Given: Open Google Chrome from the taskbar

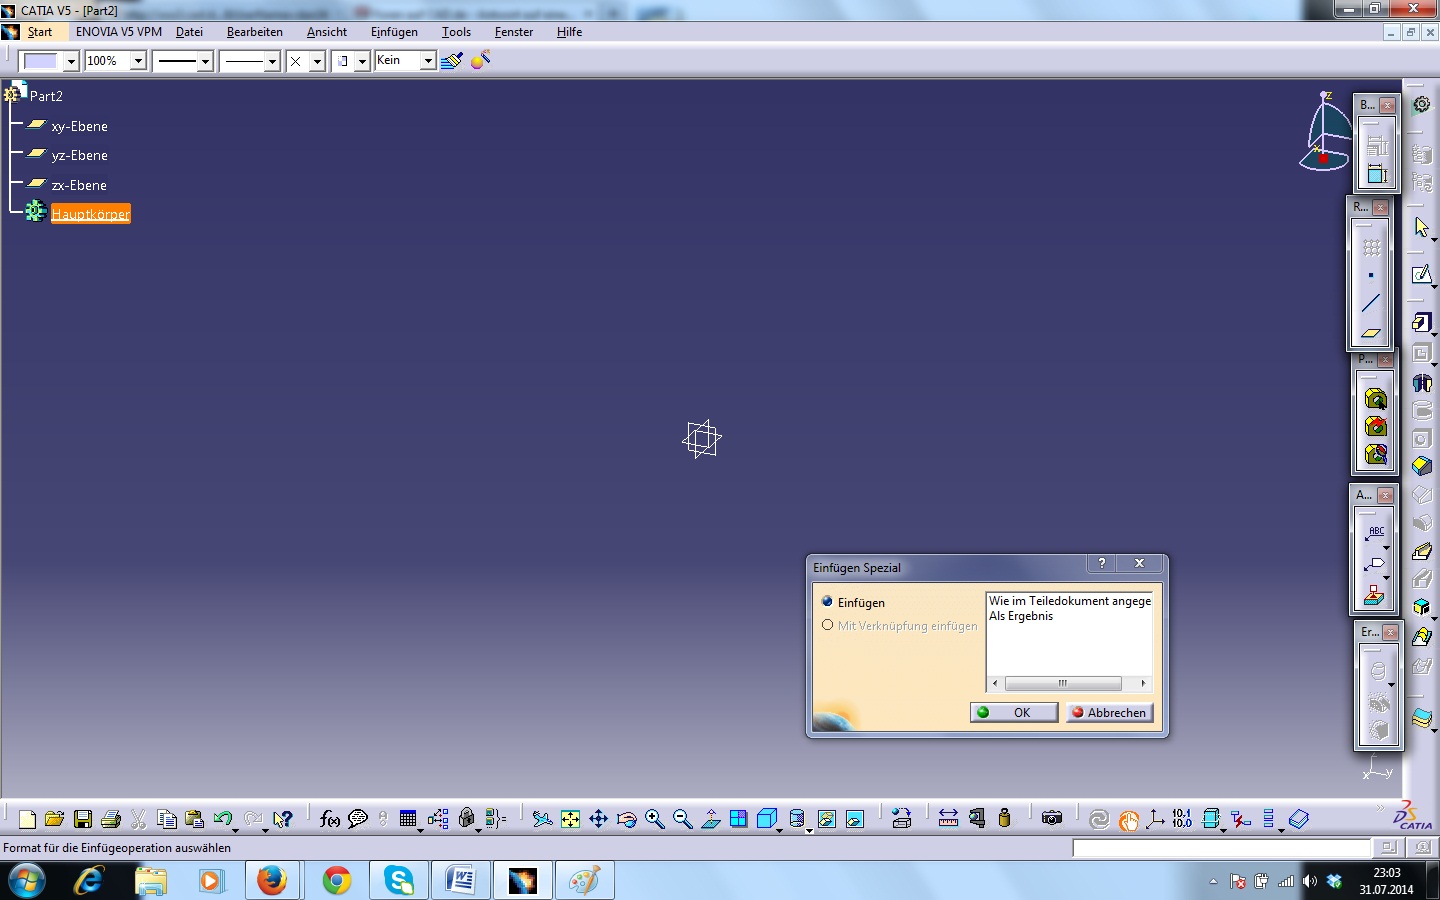Looking at the screenshot, I should (x=337, y=881).
